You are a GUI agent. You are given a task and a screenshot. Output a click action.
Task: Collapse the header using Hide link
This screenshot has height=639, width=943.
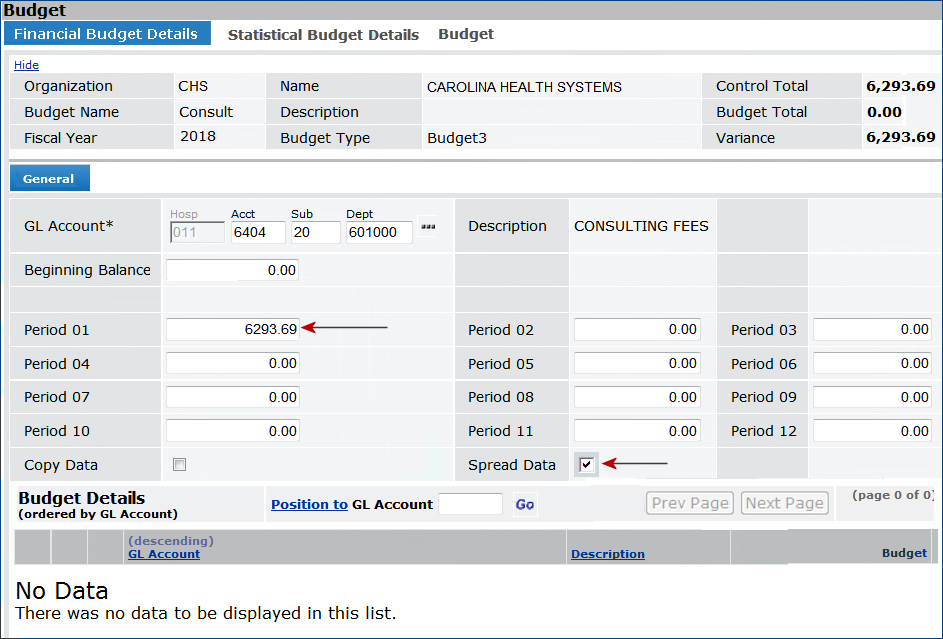26,65
